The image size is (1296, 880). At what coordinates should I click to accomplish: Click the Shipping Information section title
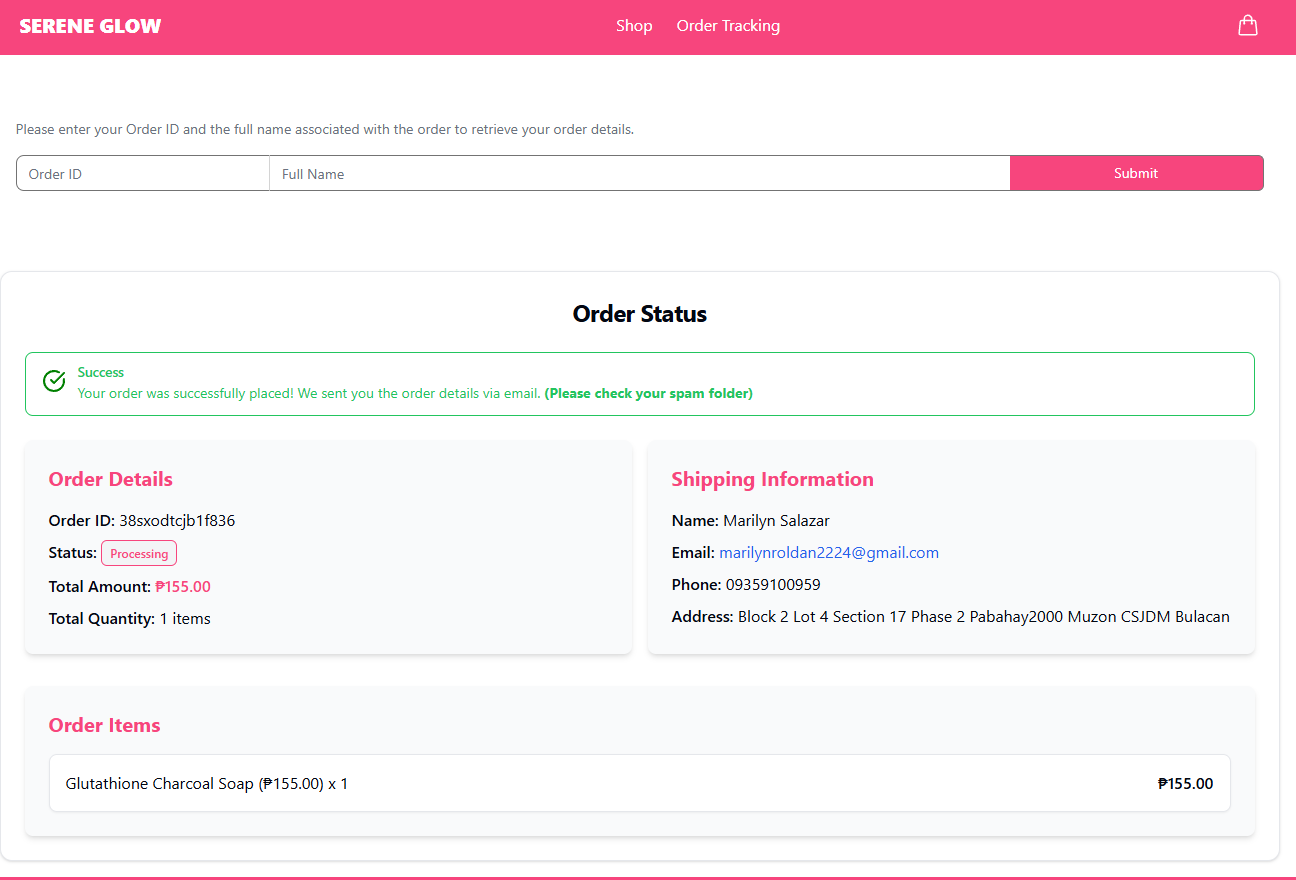click(x=772, y=479)
